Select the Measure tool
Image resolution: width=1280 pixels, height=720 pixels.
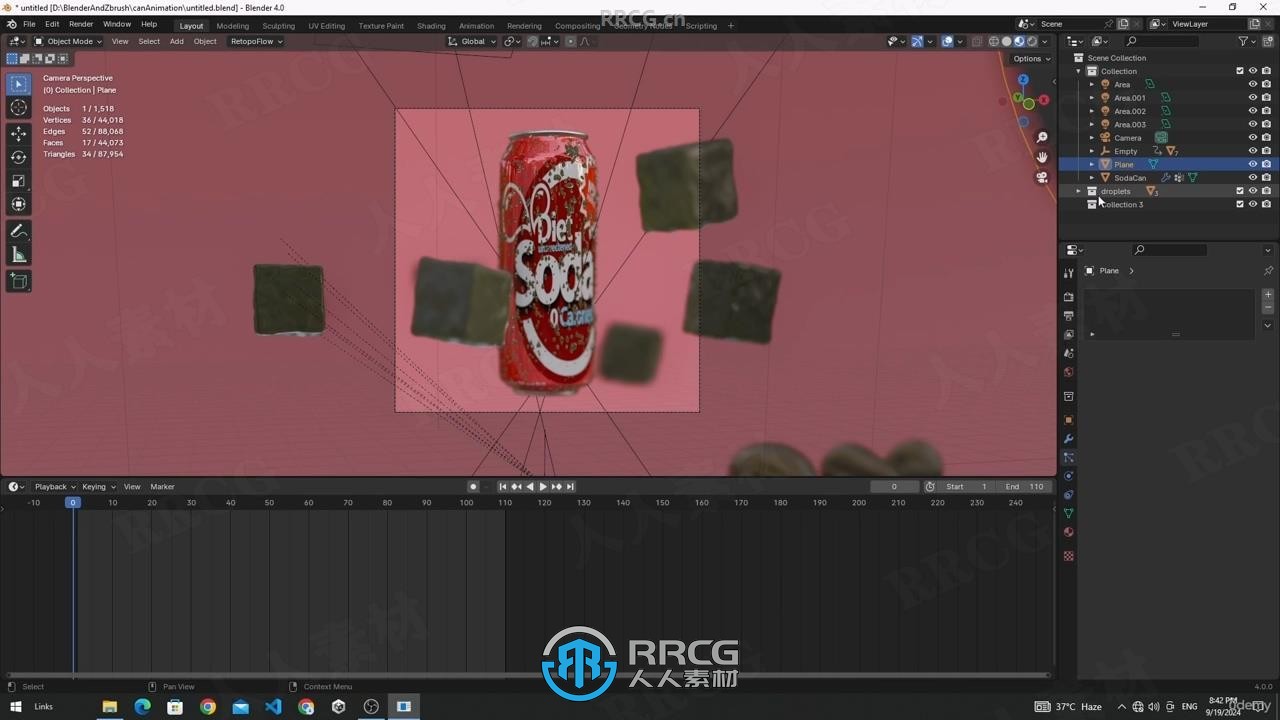19,255
